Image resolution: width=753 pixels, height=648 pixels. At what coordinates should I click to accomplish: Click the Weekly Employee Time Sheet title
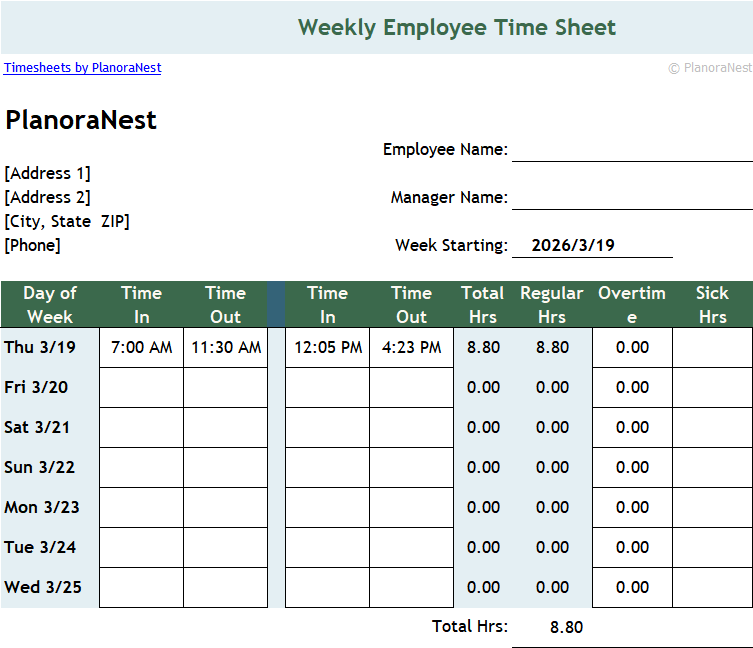coord(457,27)
